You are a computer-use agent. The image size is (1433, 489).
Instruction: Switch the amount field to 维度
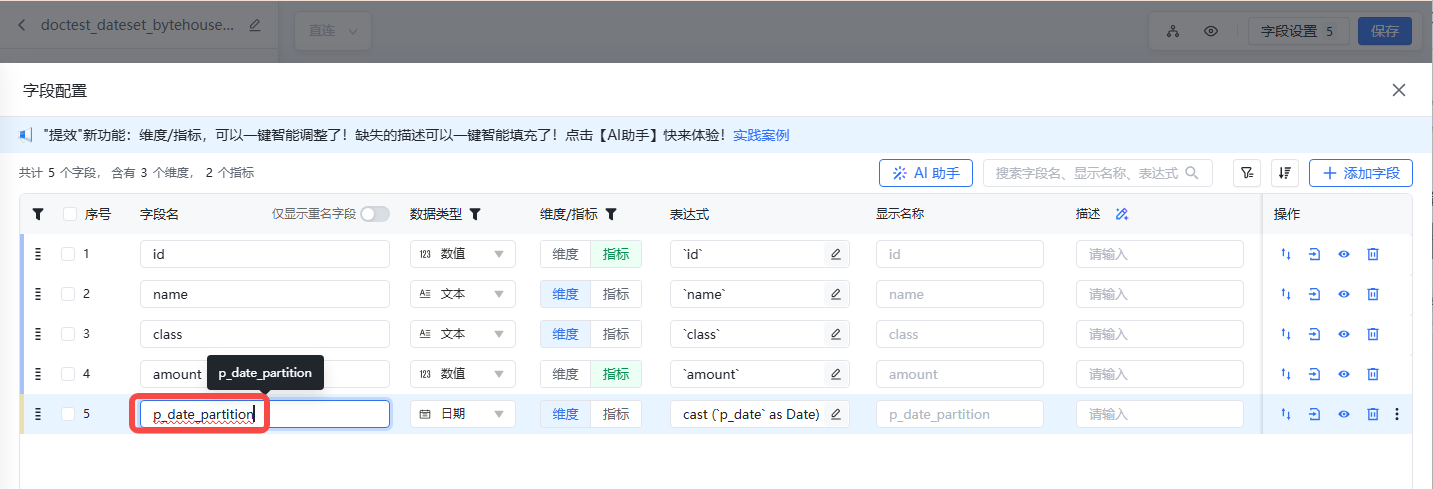[565, 374]
